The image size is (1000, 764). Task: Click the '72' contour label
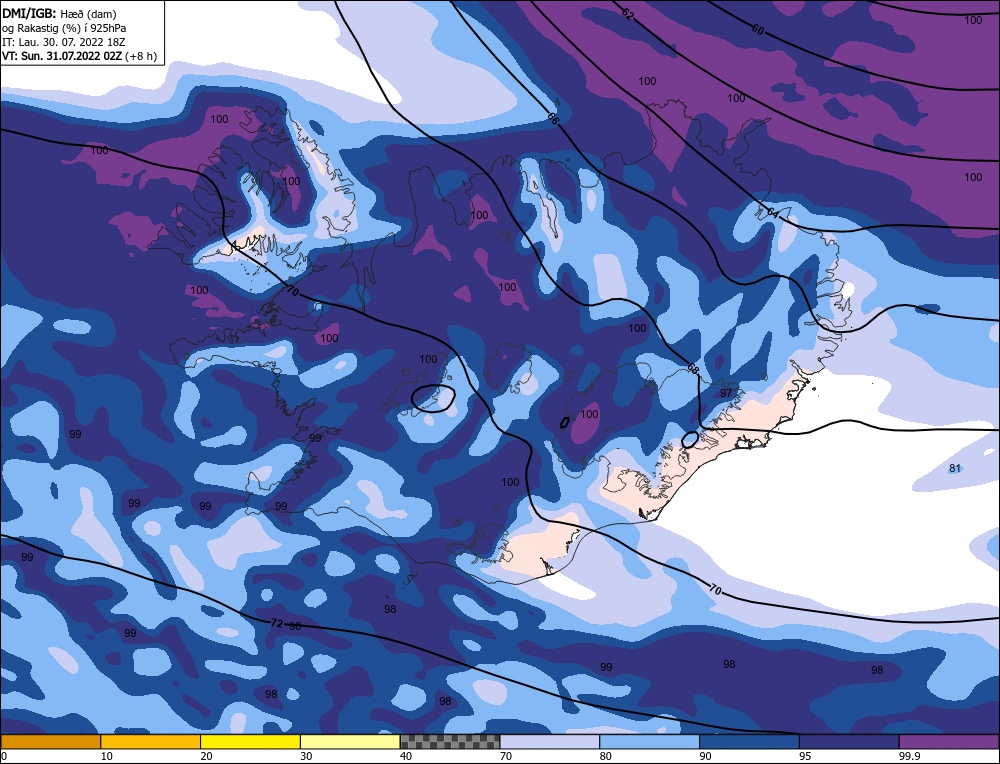(x=276, y=623)
